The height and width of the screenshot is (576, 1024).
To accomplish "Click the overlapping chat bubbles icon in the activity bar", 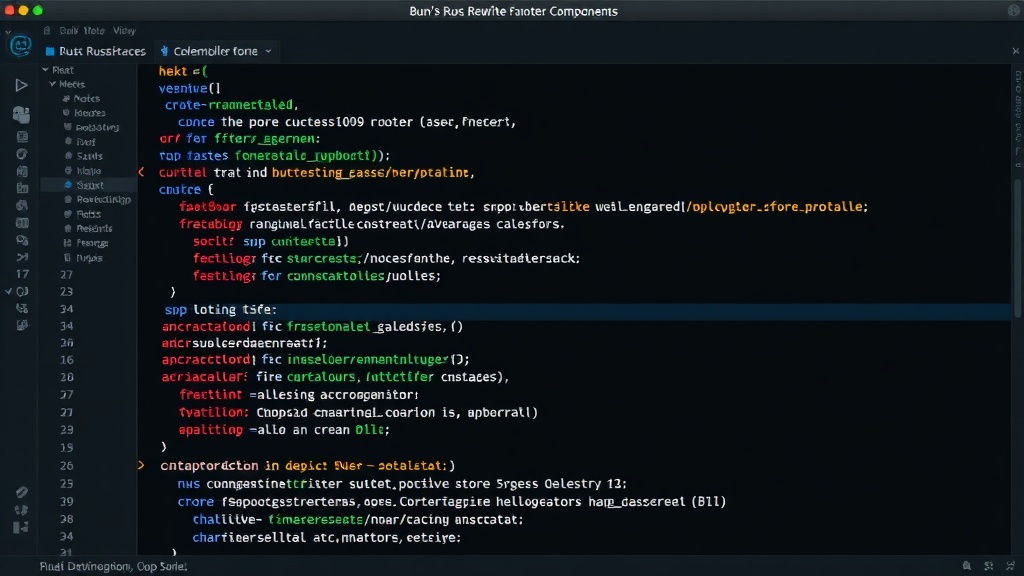I will 22,114.
